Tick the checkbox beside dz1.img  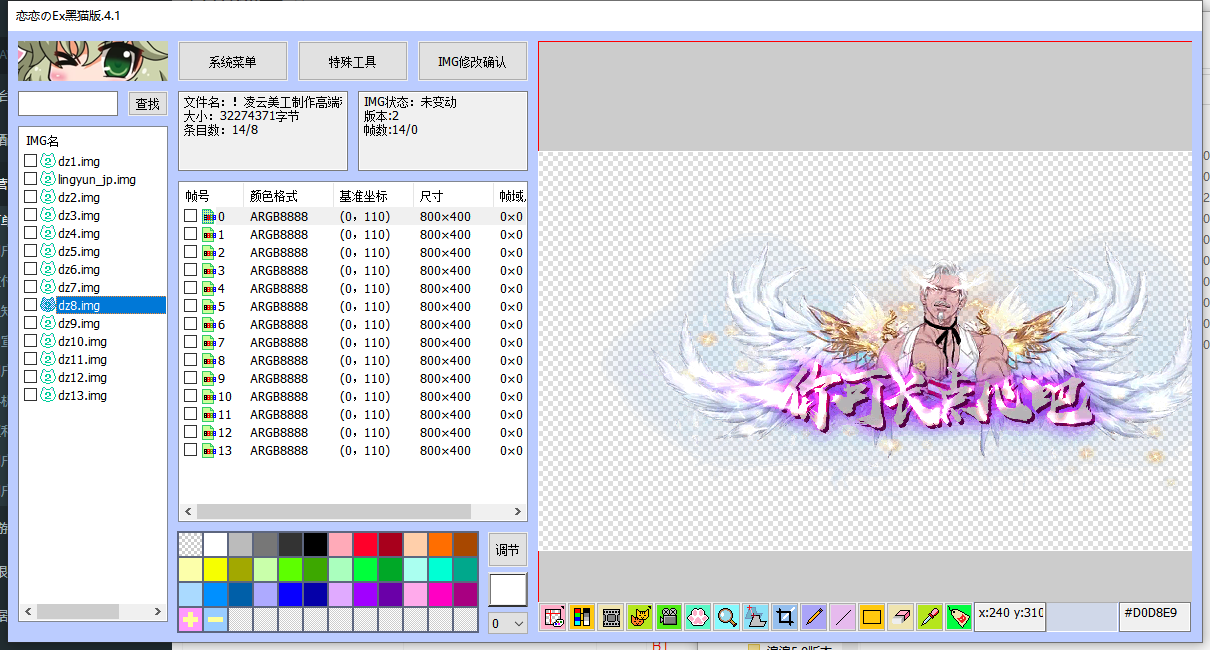(29, 161)
